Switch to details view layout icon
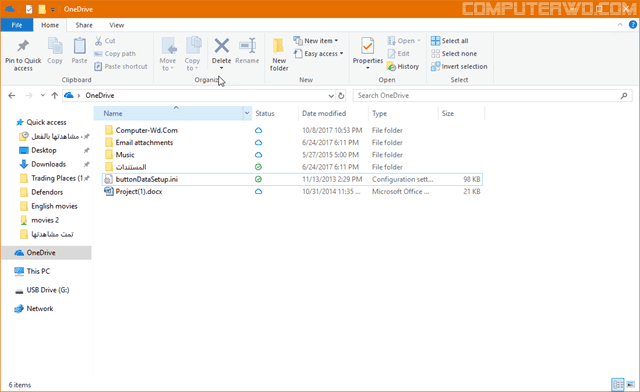 (618, 384)
